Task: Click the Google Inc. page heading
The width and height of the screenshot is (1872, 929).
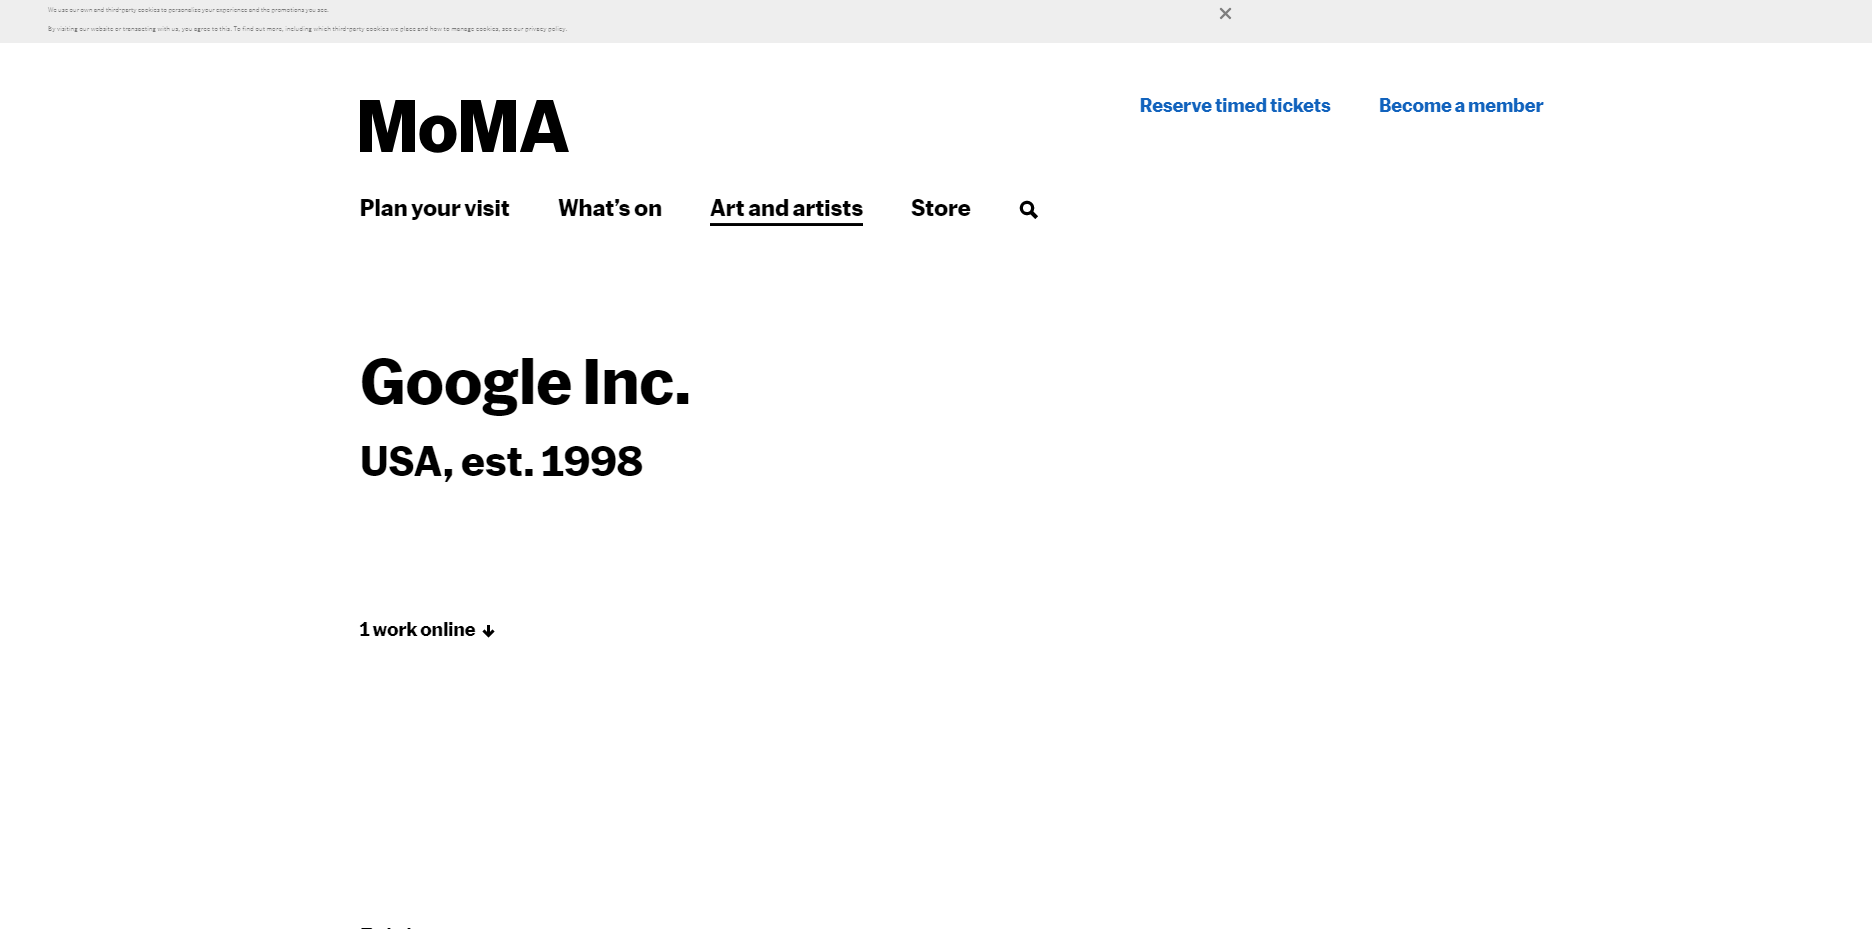Action: coord(525,383)
